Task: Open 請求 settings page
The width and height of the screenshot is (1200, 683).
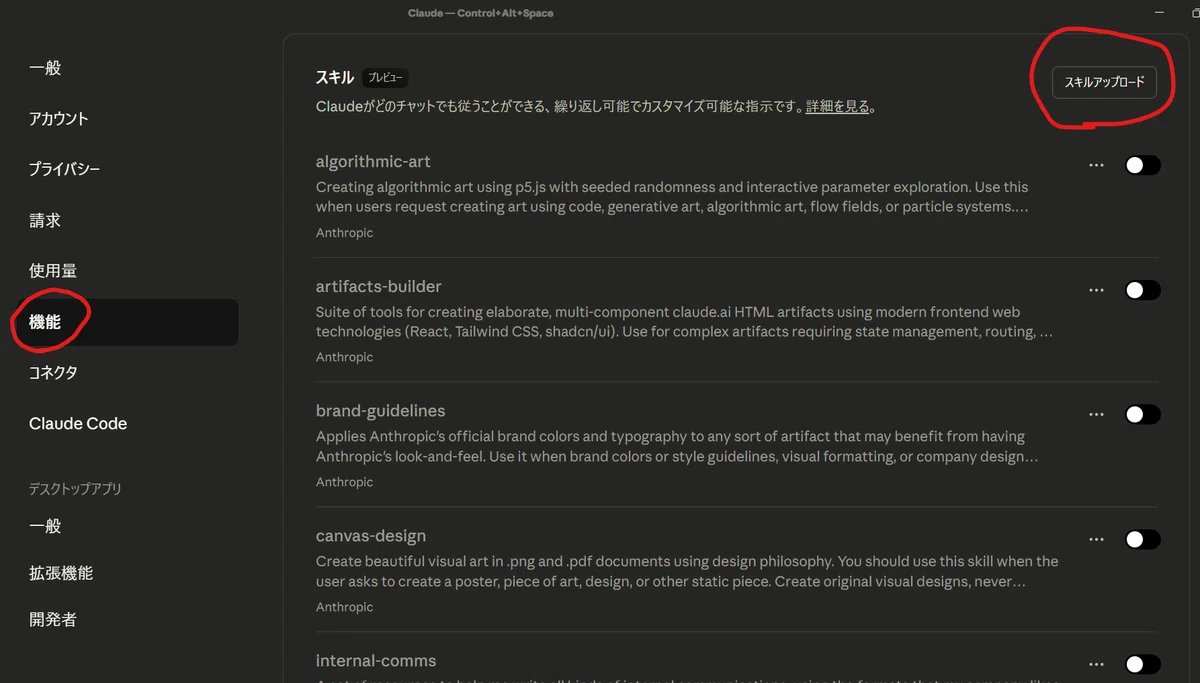Action: coord(45,220)
